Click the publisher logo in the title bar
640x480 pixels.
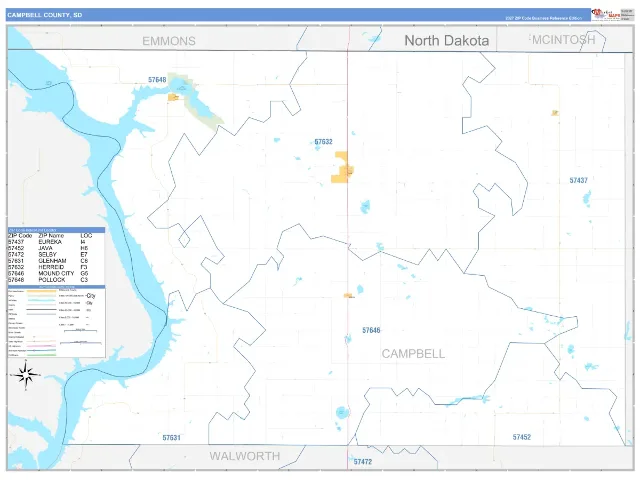(x=606, y=14)
